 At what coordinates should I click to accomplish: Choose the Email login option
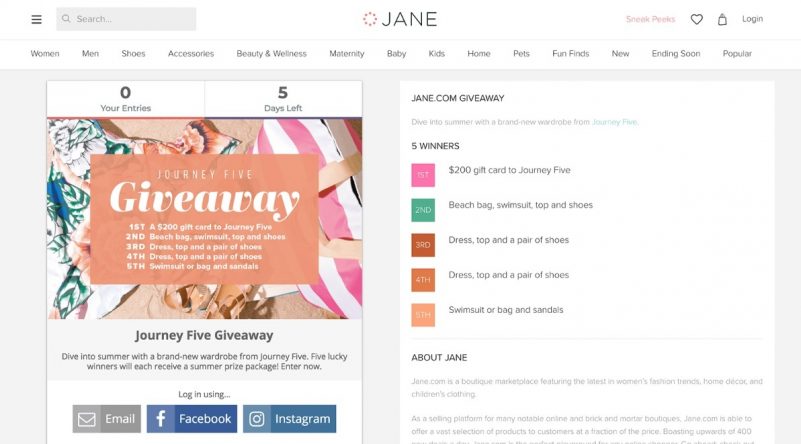pyautogui.click(x=107, y=419)
